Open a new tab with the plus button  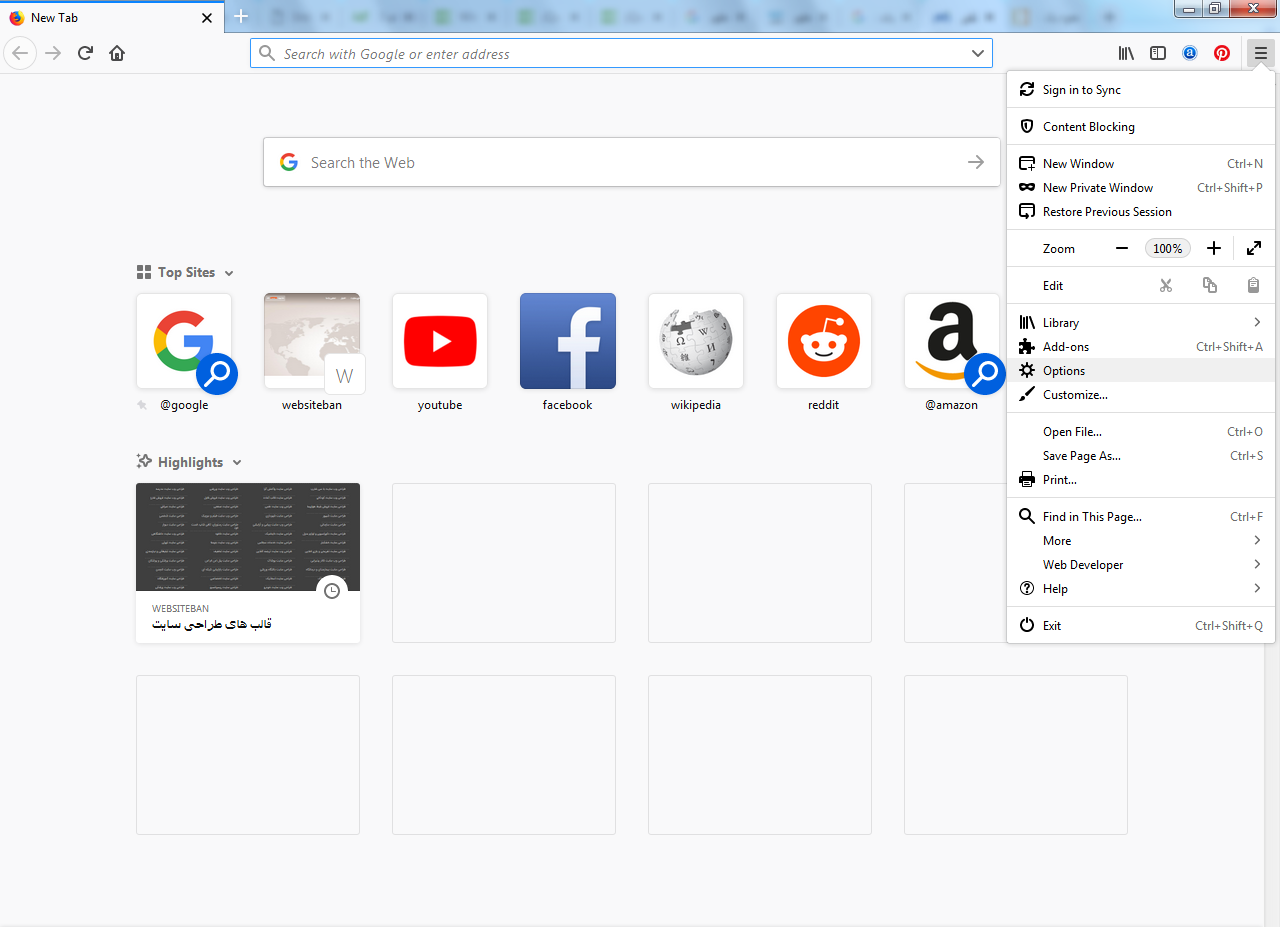[x=240, y=16]
